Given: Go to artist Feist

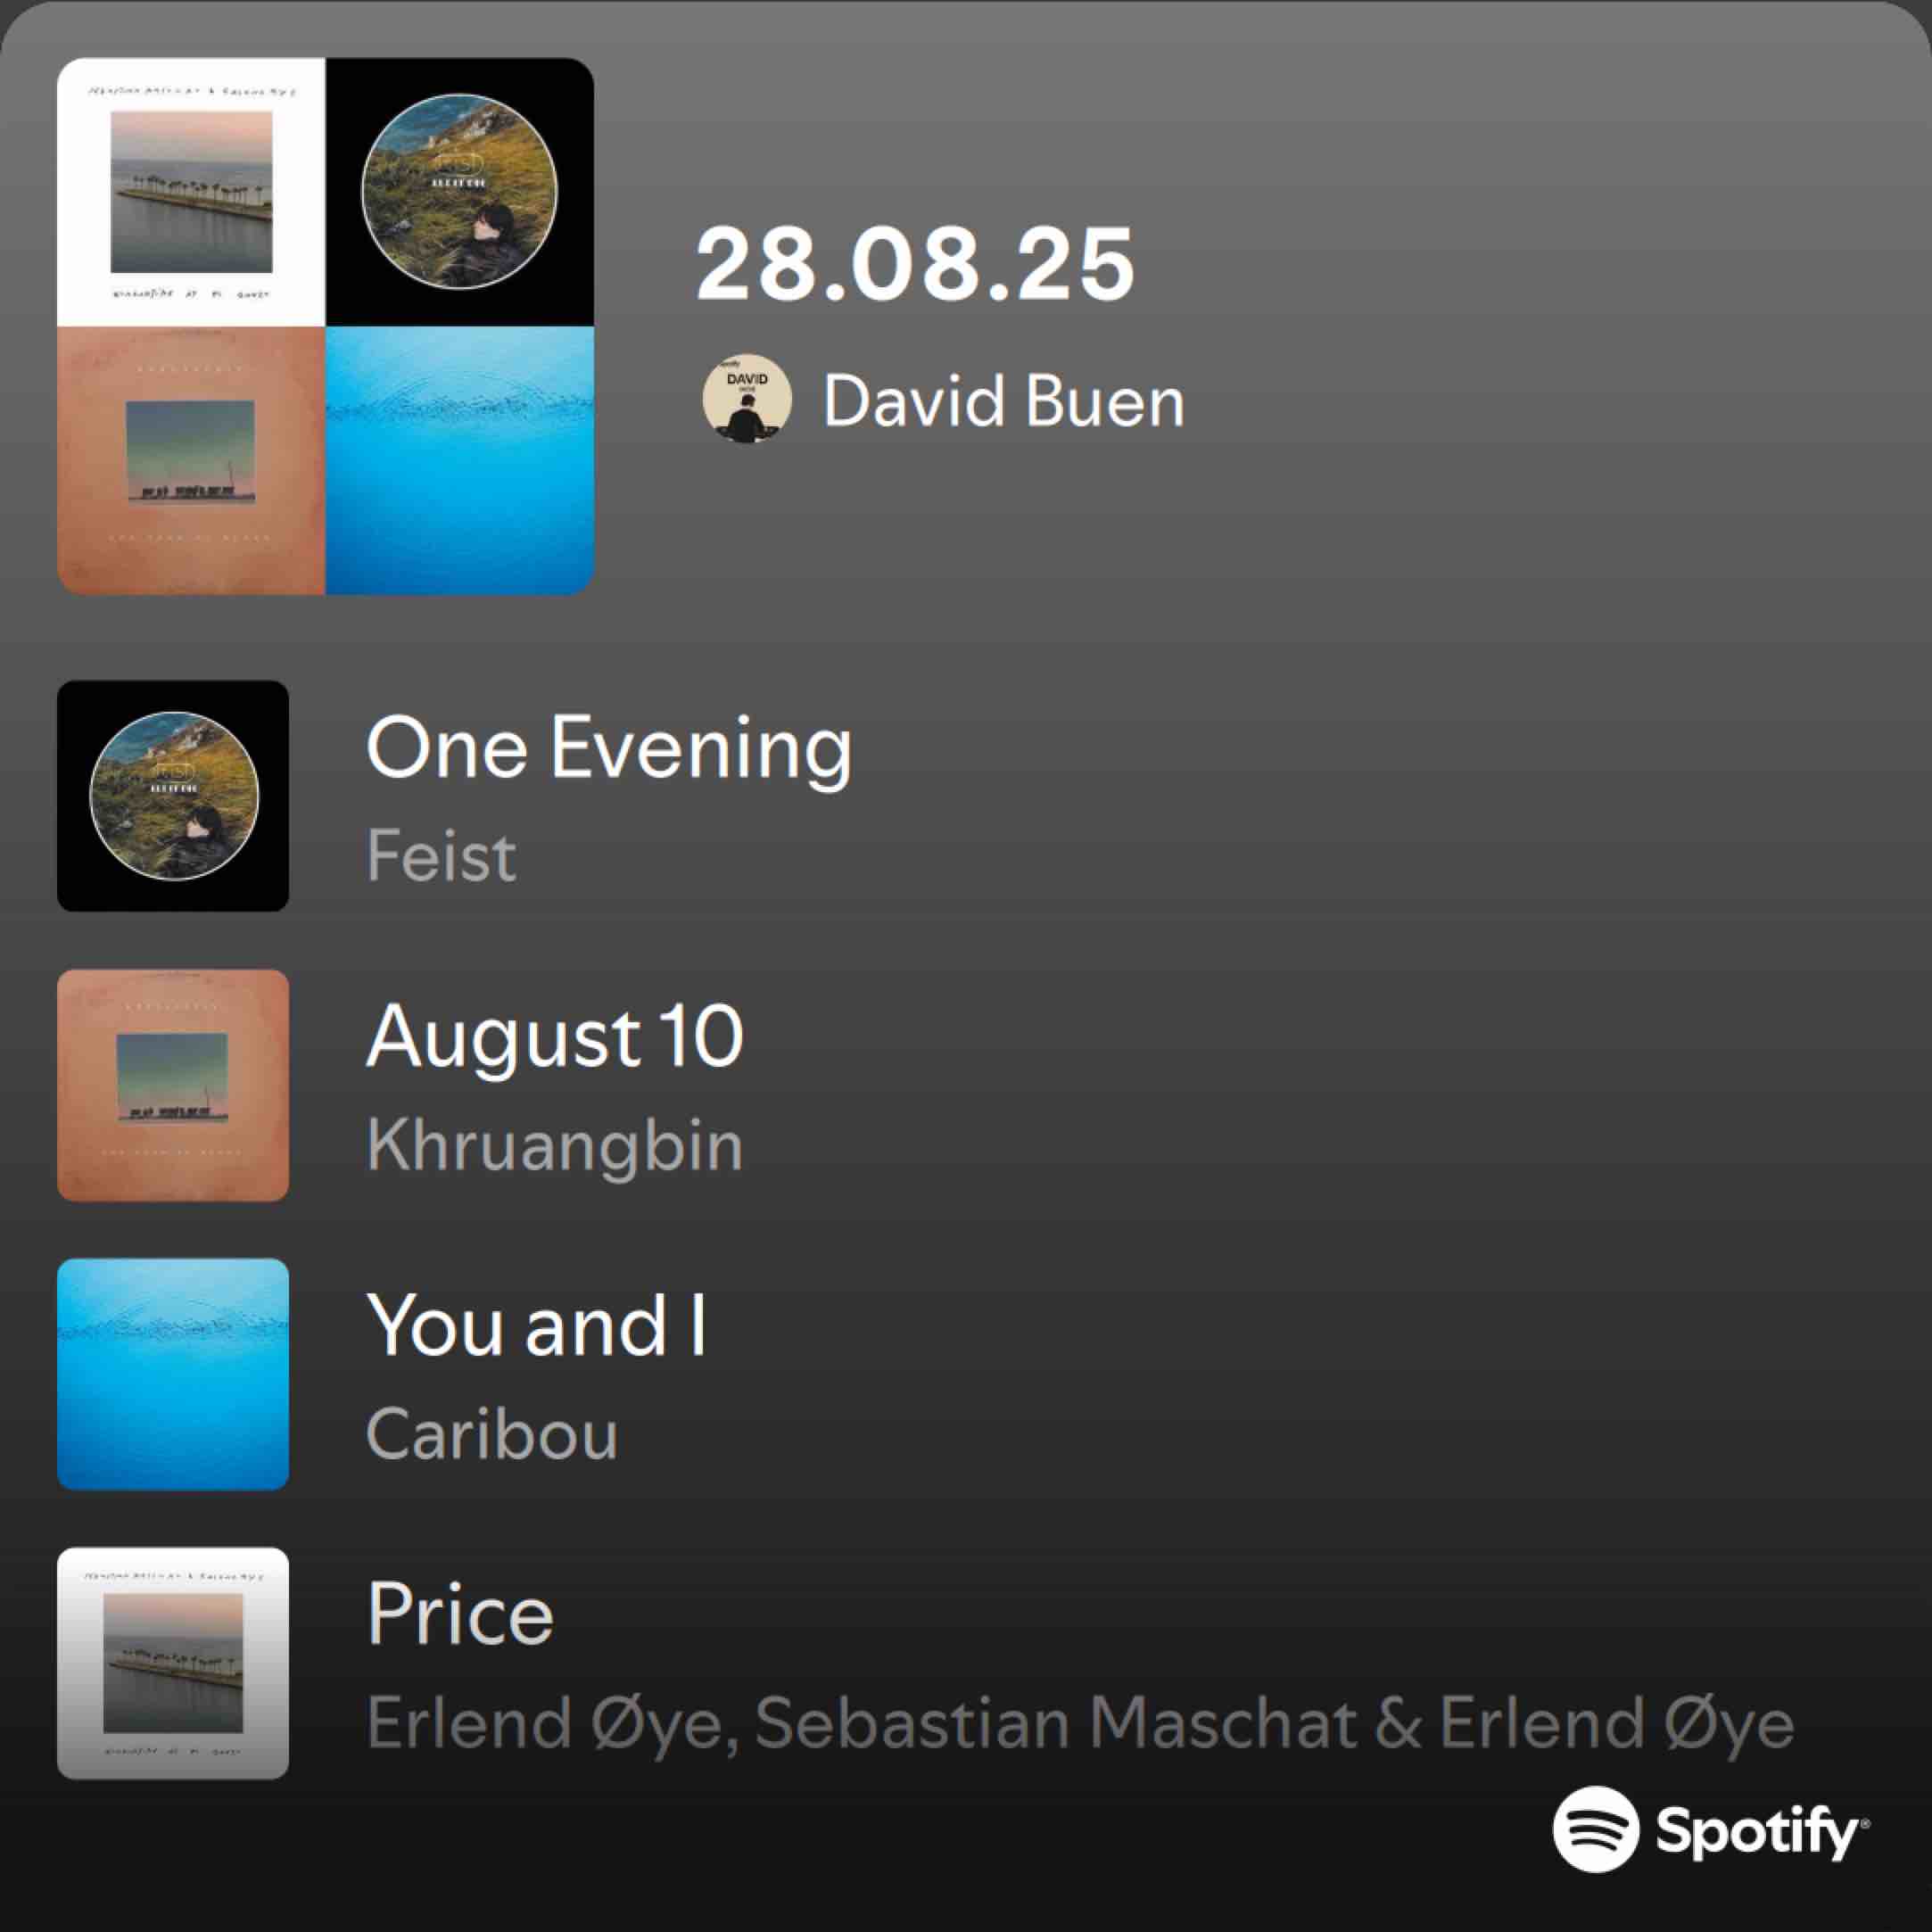Looking at the screenshot, I should (441, 856).
